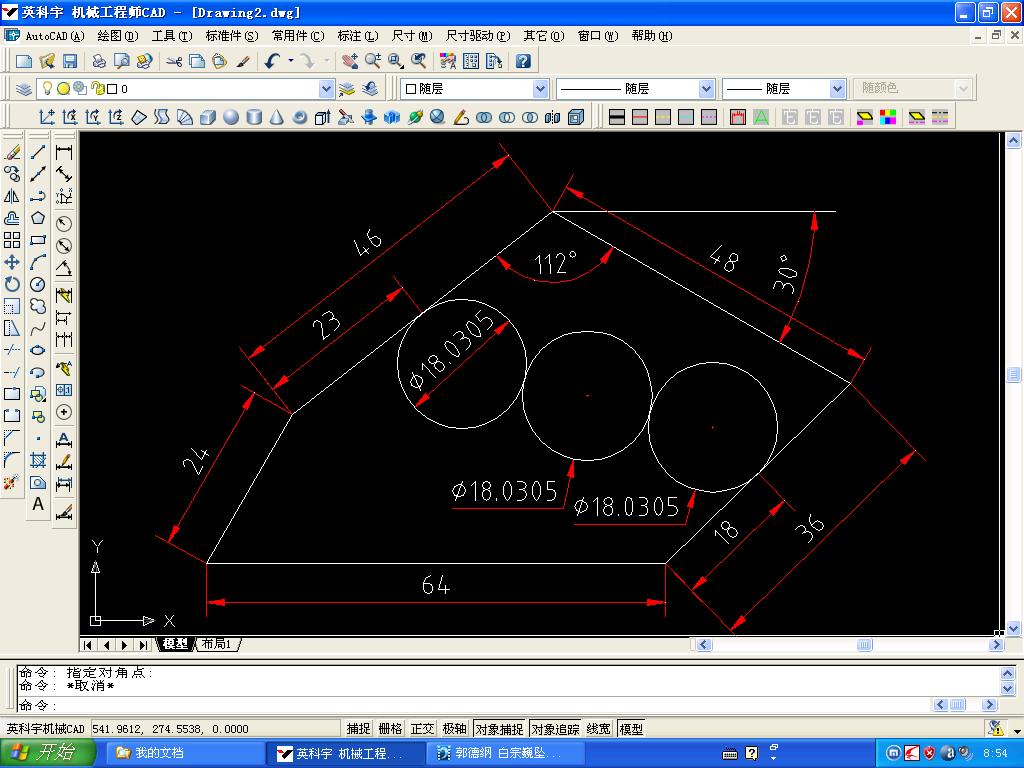
Task: Select the Polygon drawing tool
Action: coord(38,217)
